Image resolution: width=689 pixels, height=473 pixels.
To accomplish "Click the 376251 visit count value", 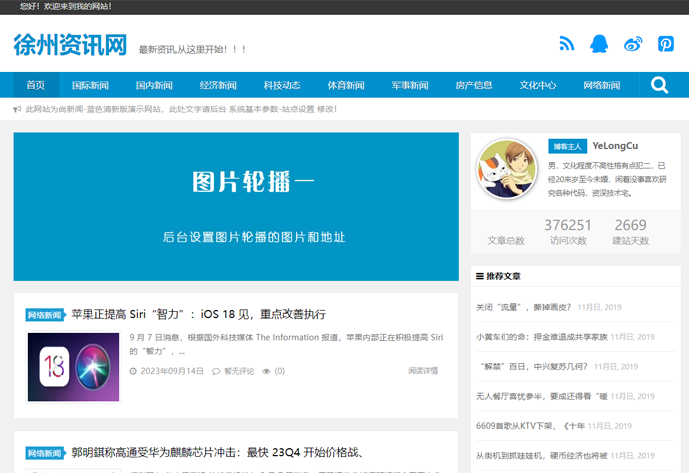I will (x=568, y=225).
